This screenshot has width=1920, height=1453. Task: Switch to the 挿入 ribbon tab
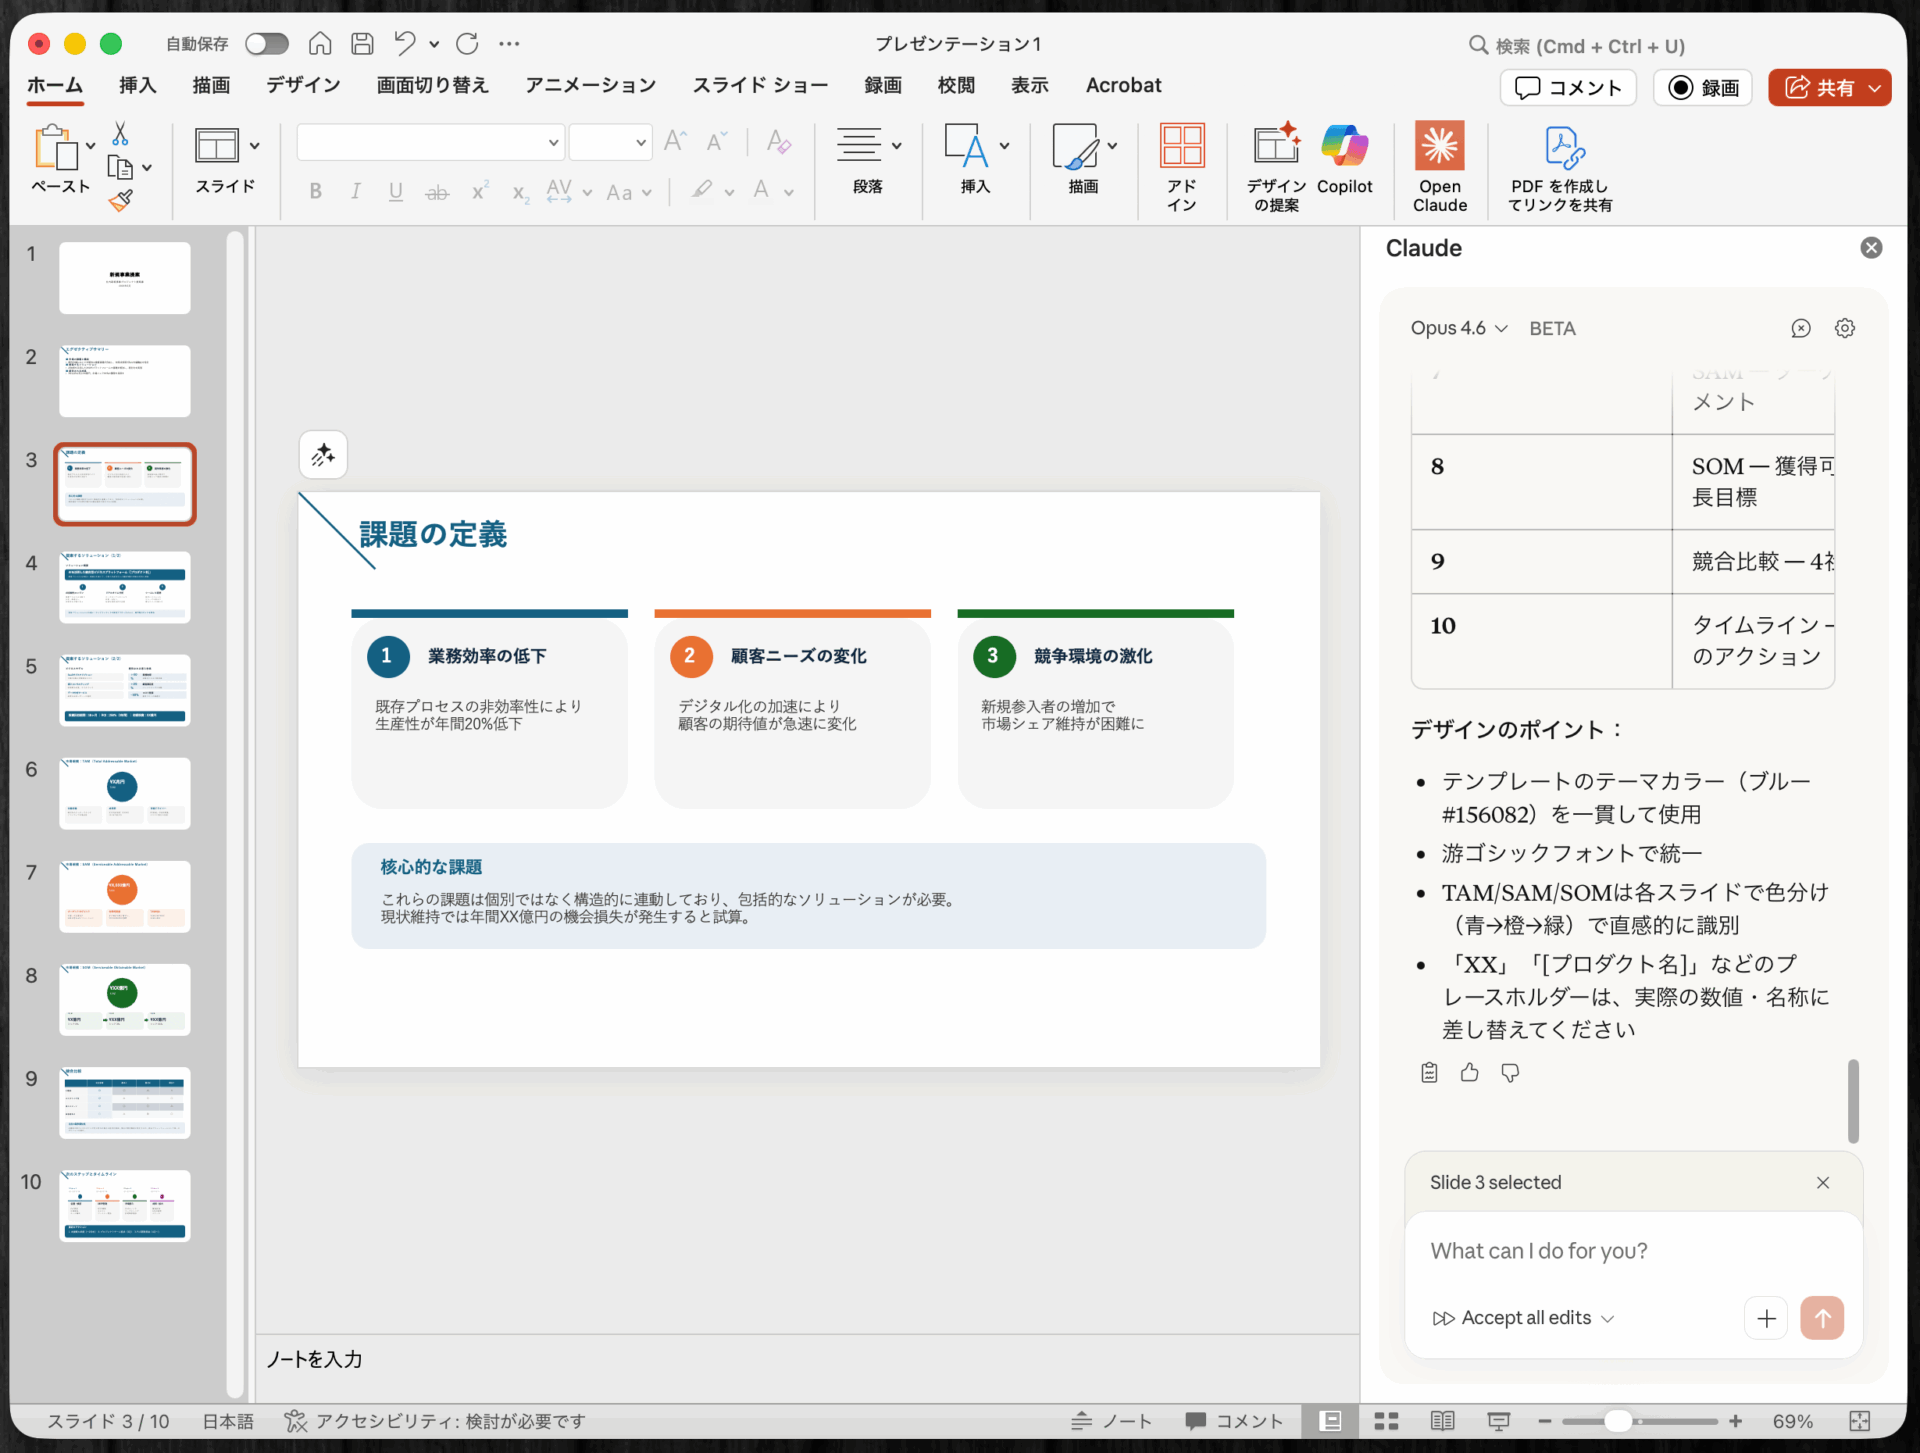click(x=137, y=86)
